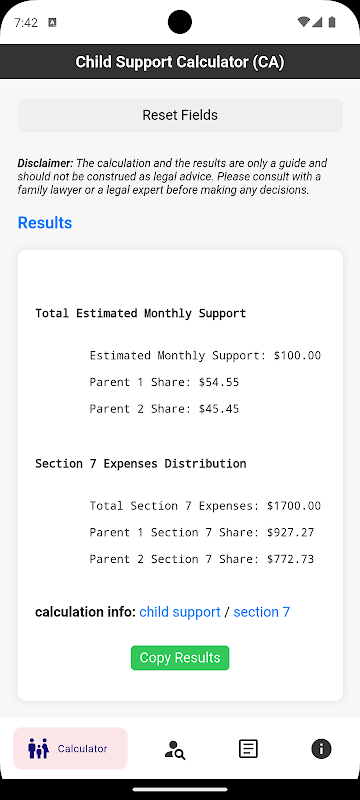
Task: Click the green Copy Results button
Action: coord(180,658)
